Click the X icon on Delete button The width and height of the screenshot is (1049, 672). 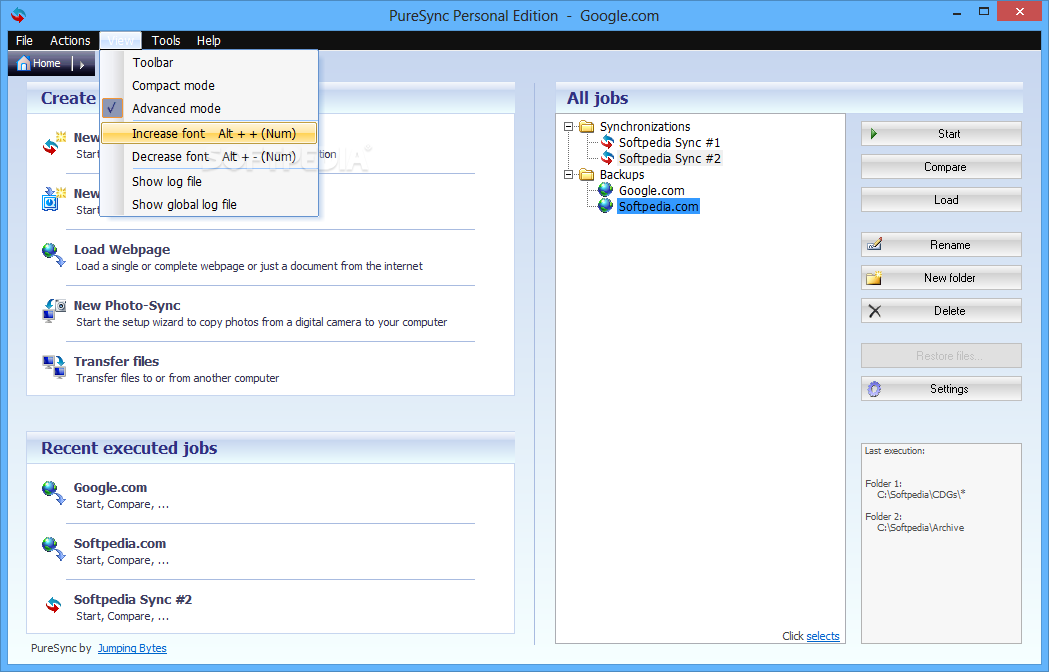tap(874, 311)
